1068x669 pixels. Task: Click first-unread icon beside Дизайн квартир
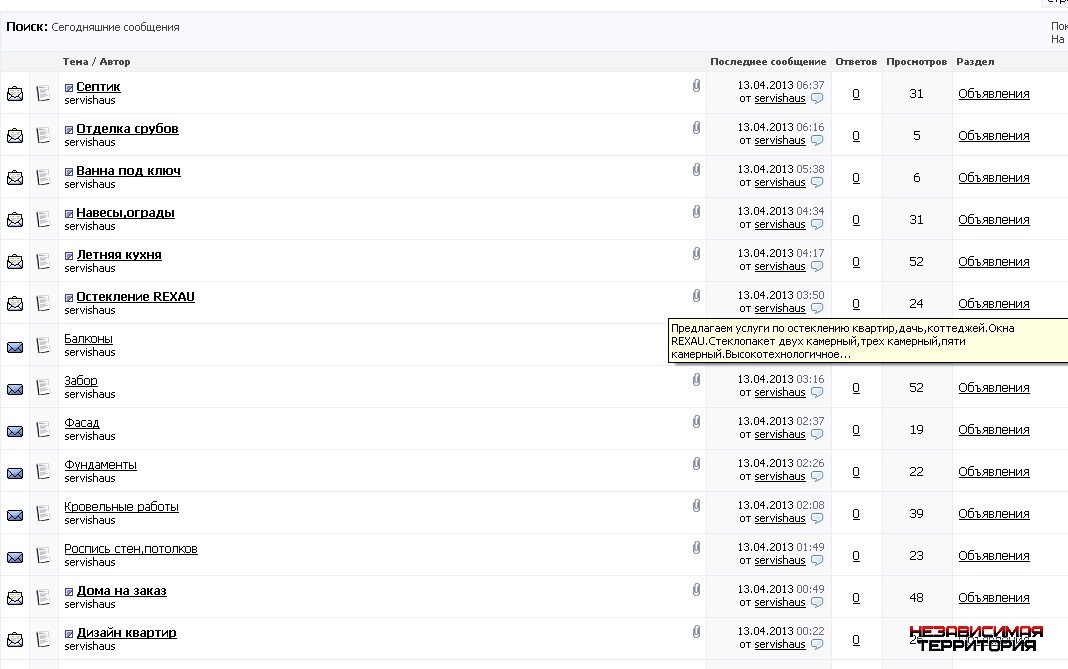pos(69,634)
